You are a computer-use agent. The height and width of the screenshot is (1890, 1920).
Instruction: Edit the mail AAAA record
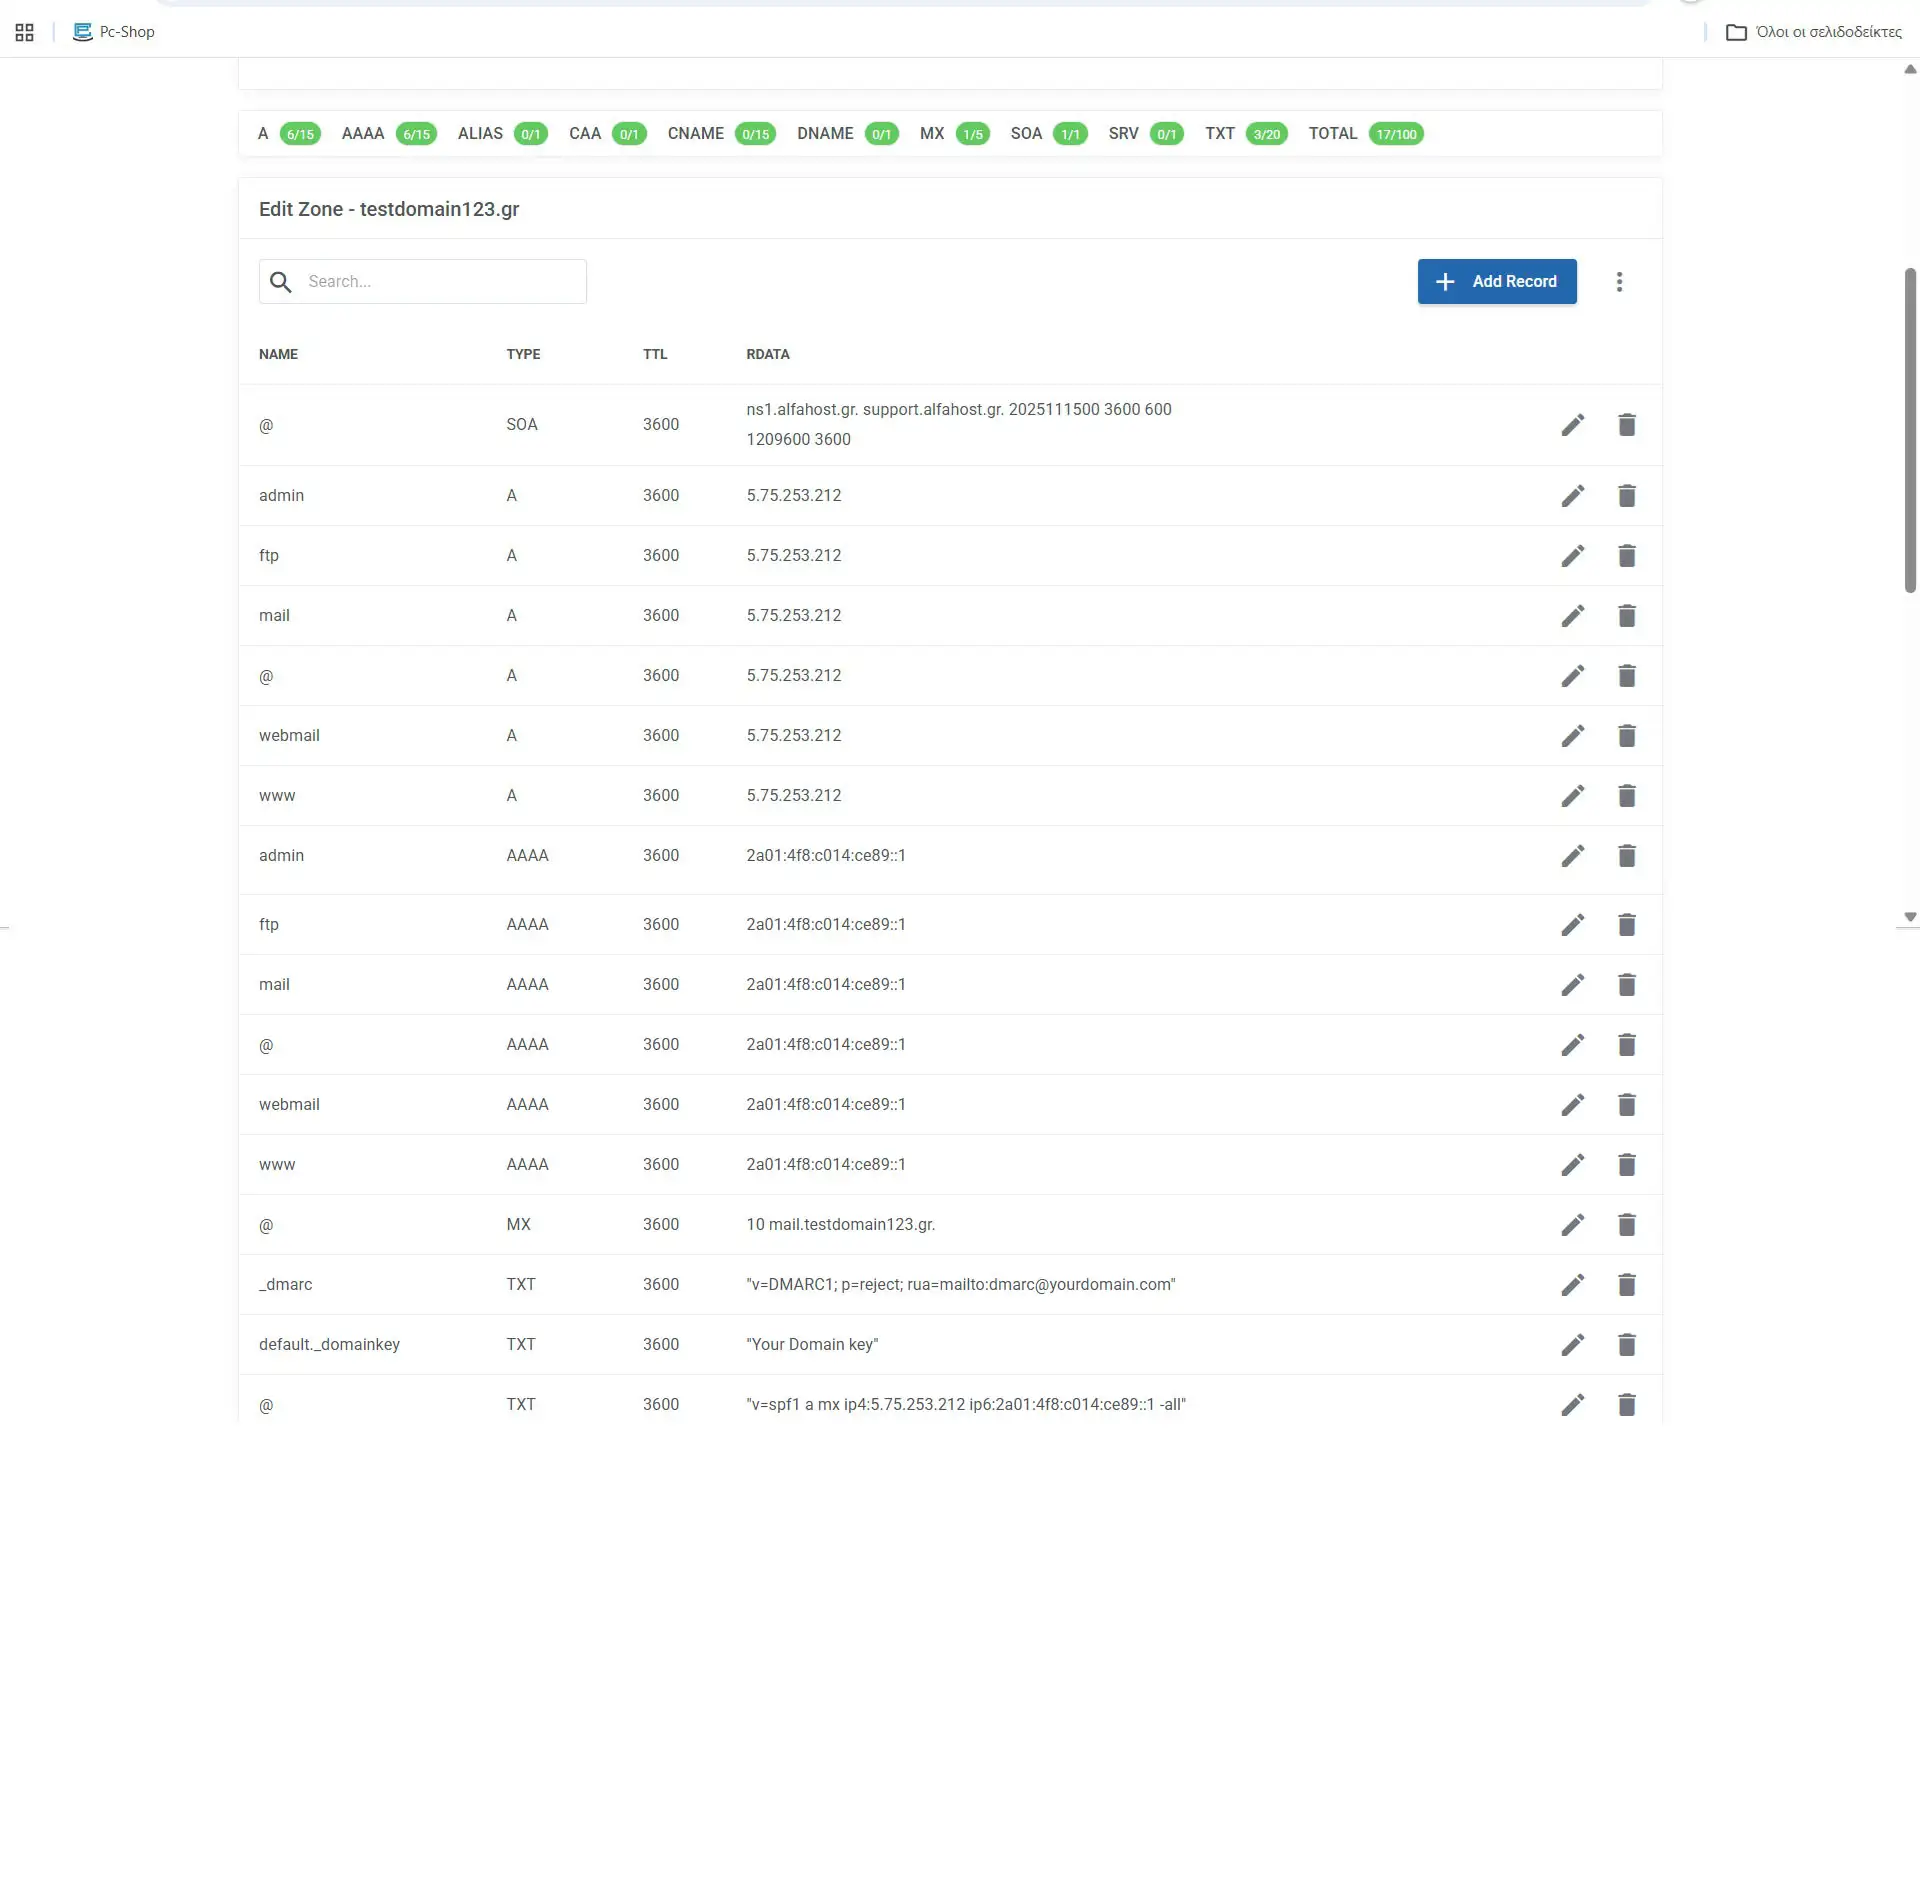[x=1573, y=984]
